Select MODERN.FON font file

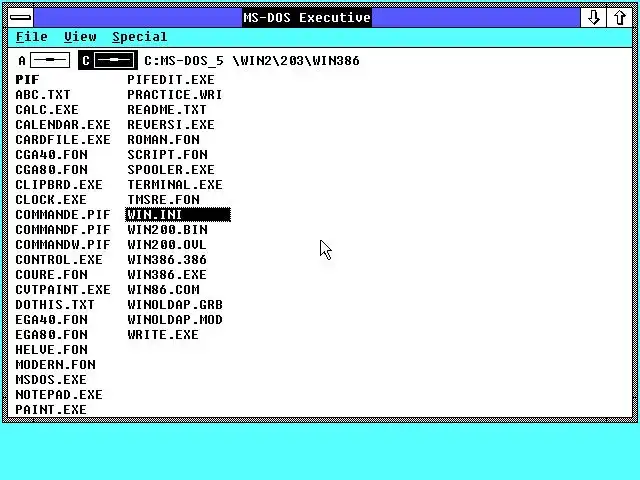tap(56, 364)
